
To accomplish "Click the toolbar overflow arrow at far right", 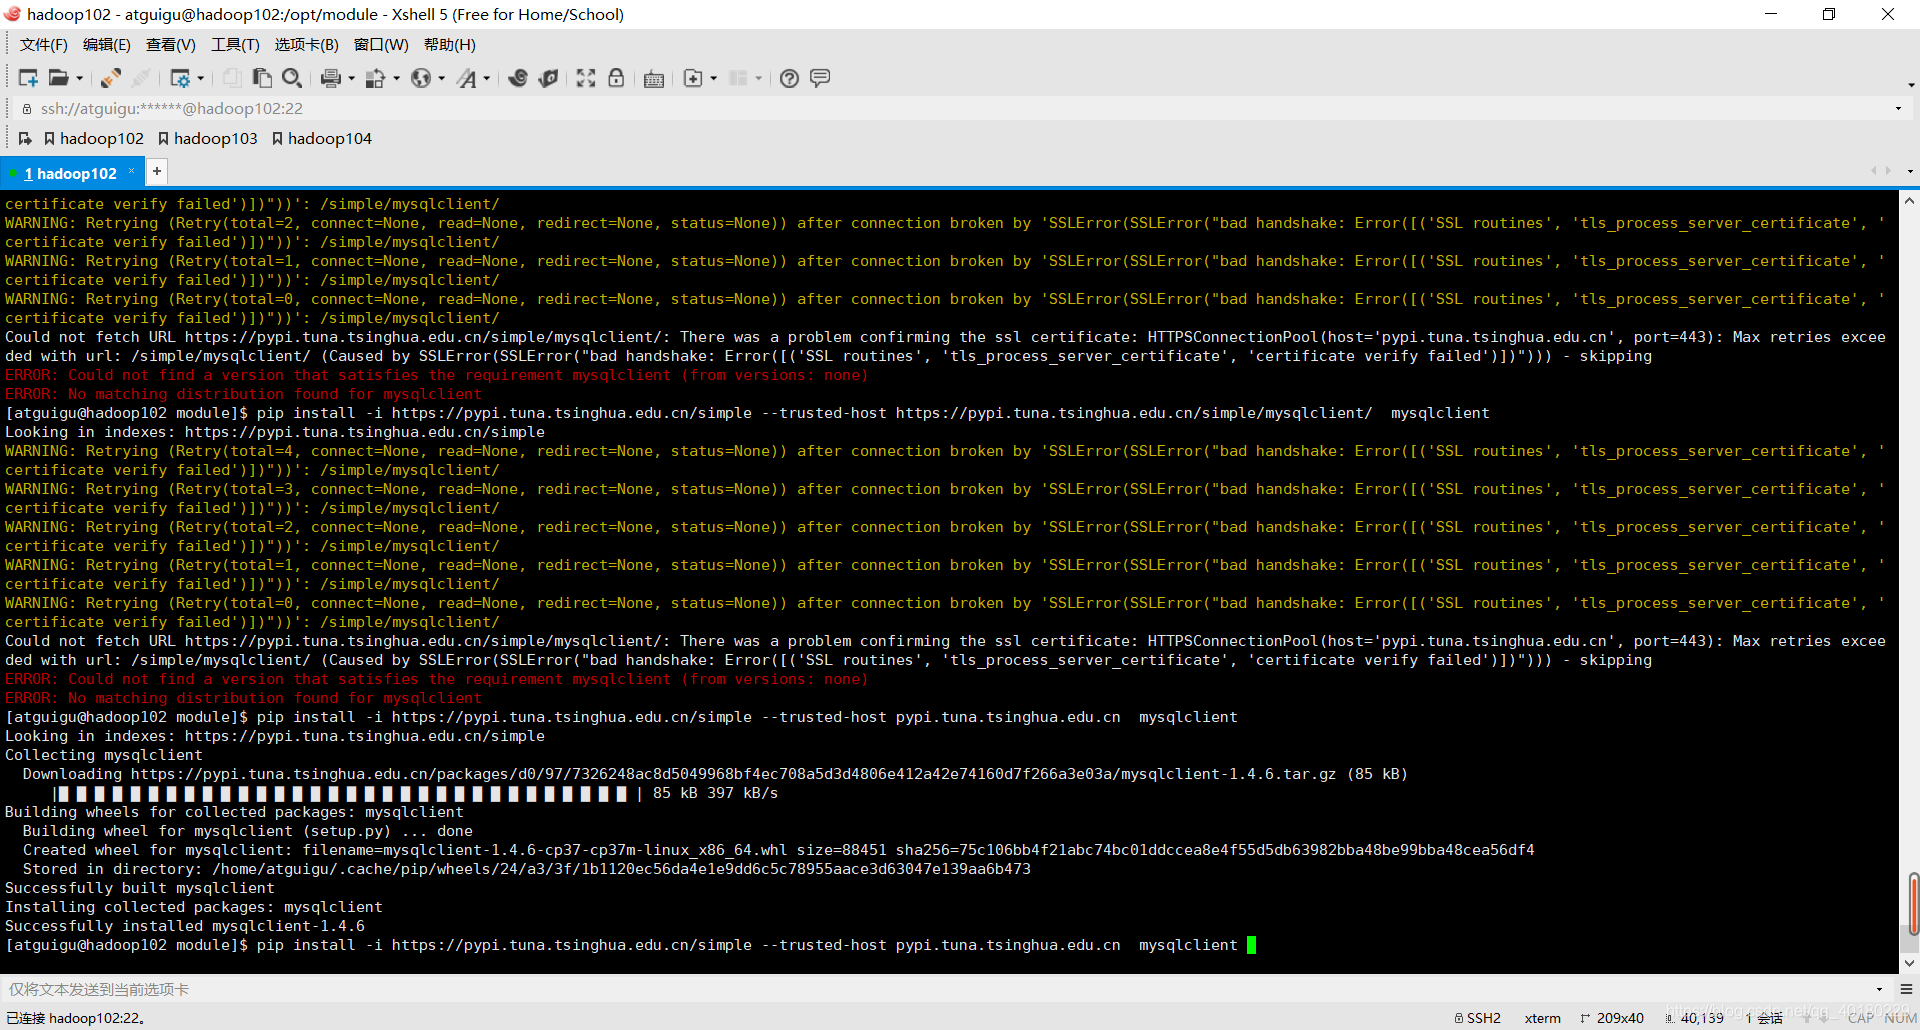I will click(1911, 85).
